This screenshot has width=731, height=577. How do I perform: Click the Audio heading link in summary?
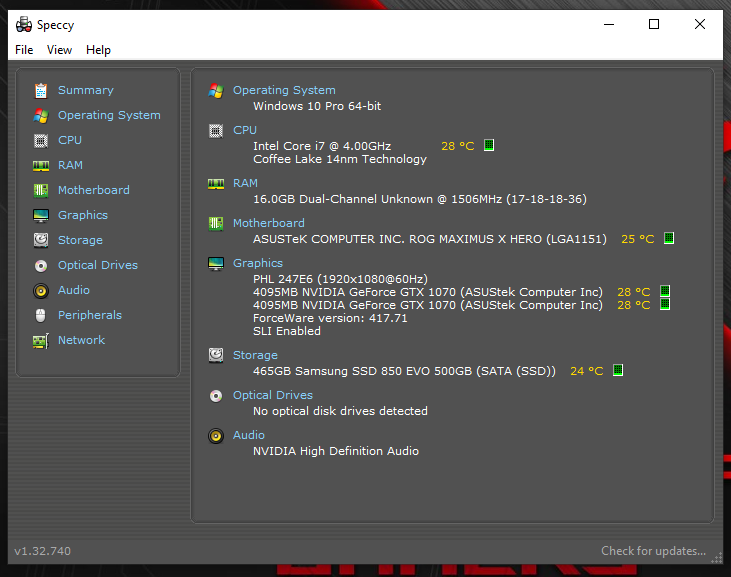249,435
